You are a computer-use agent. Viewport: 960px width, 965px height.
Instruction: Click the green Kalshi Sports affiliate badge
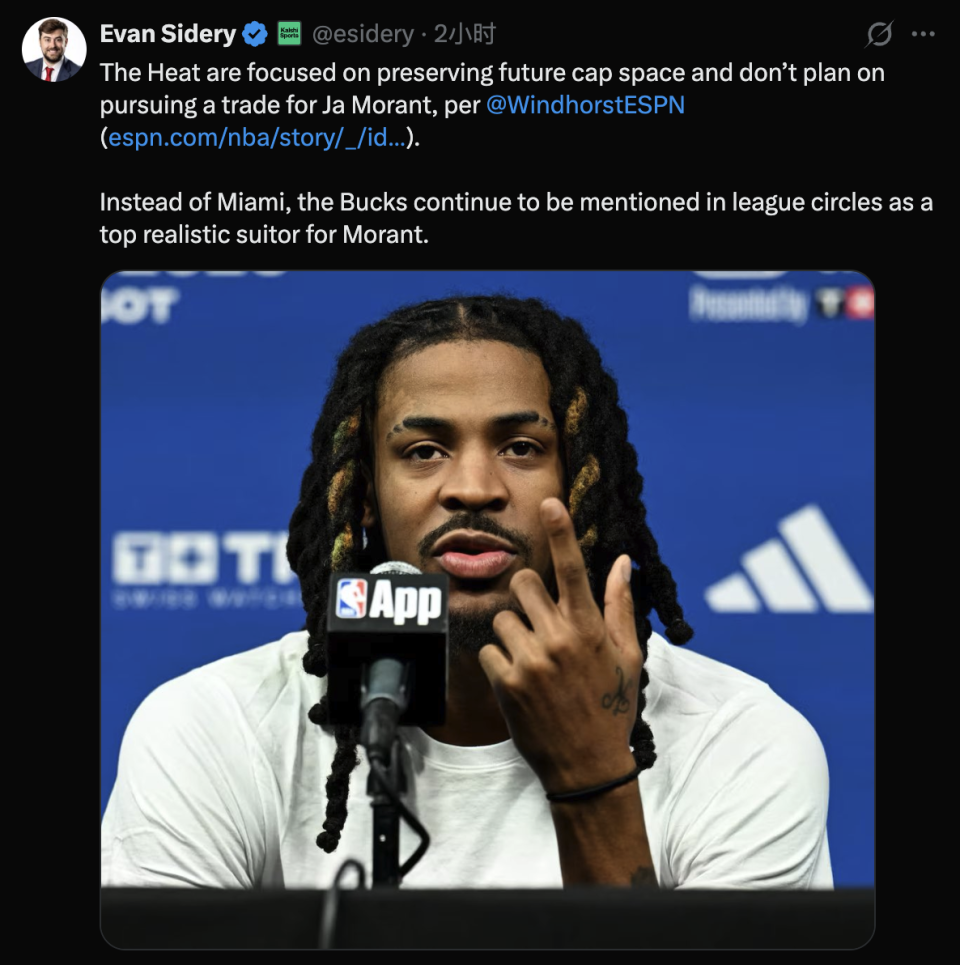point(289,34)
